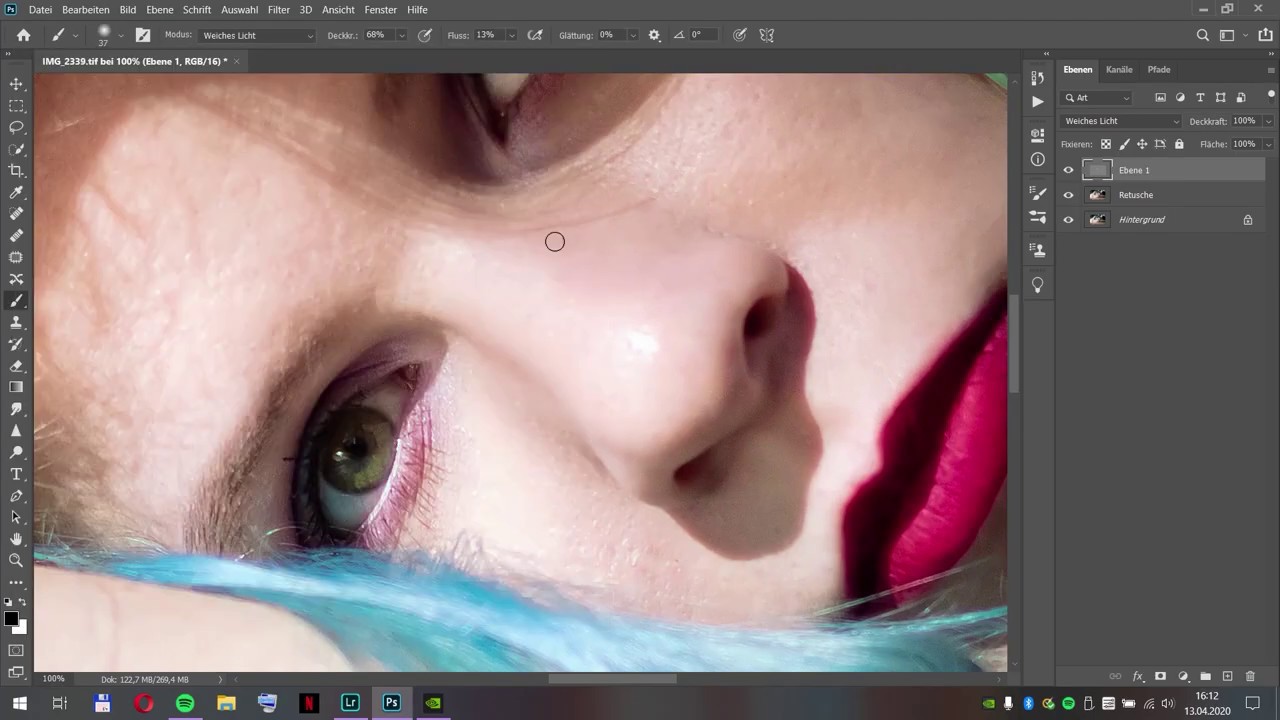Click the Home button in options bar
The image size is (1280, 720).
(24, 35)
